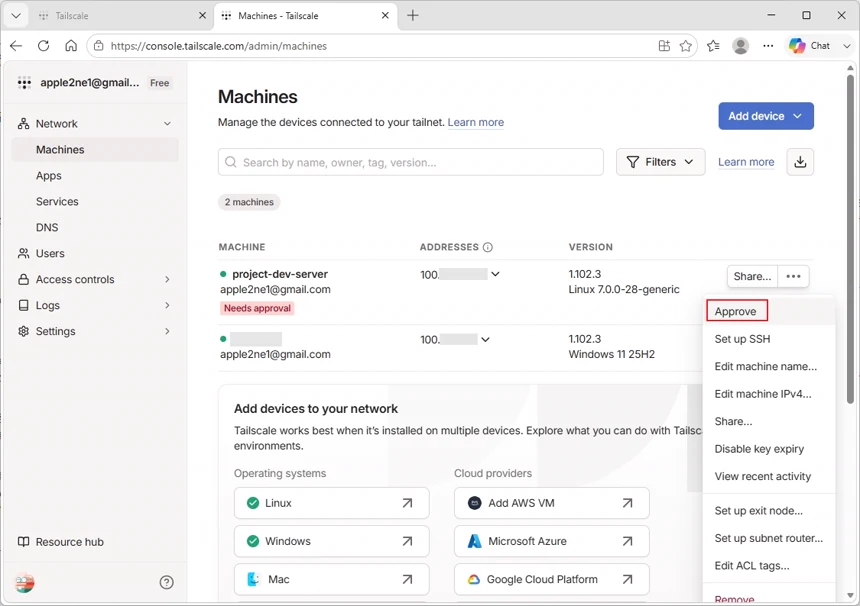
Task: Open the tab search chevron at top left
Action: tap(16, 15)
